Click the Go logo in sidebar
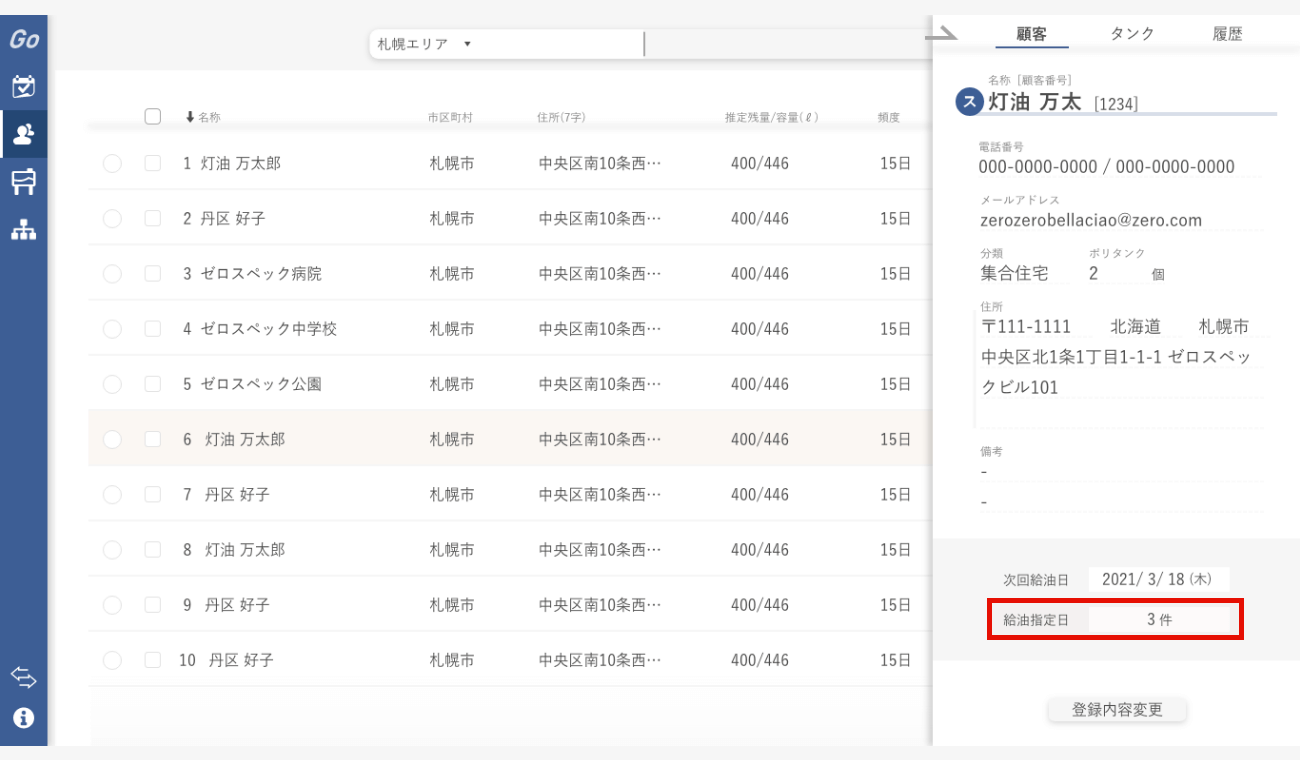The height and width of the screenshot is (760, 1300). click(x=24, y=40)
